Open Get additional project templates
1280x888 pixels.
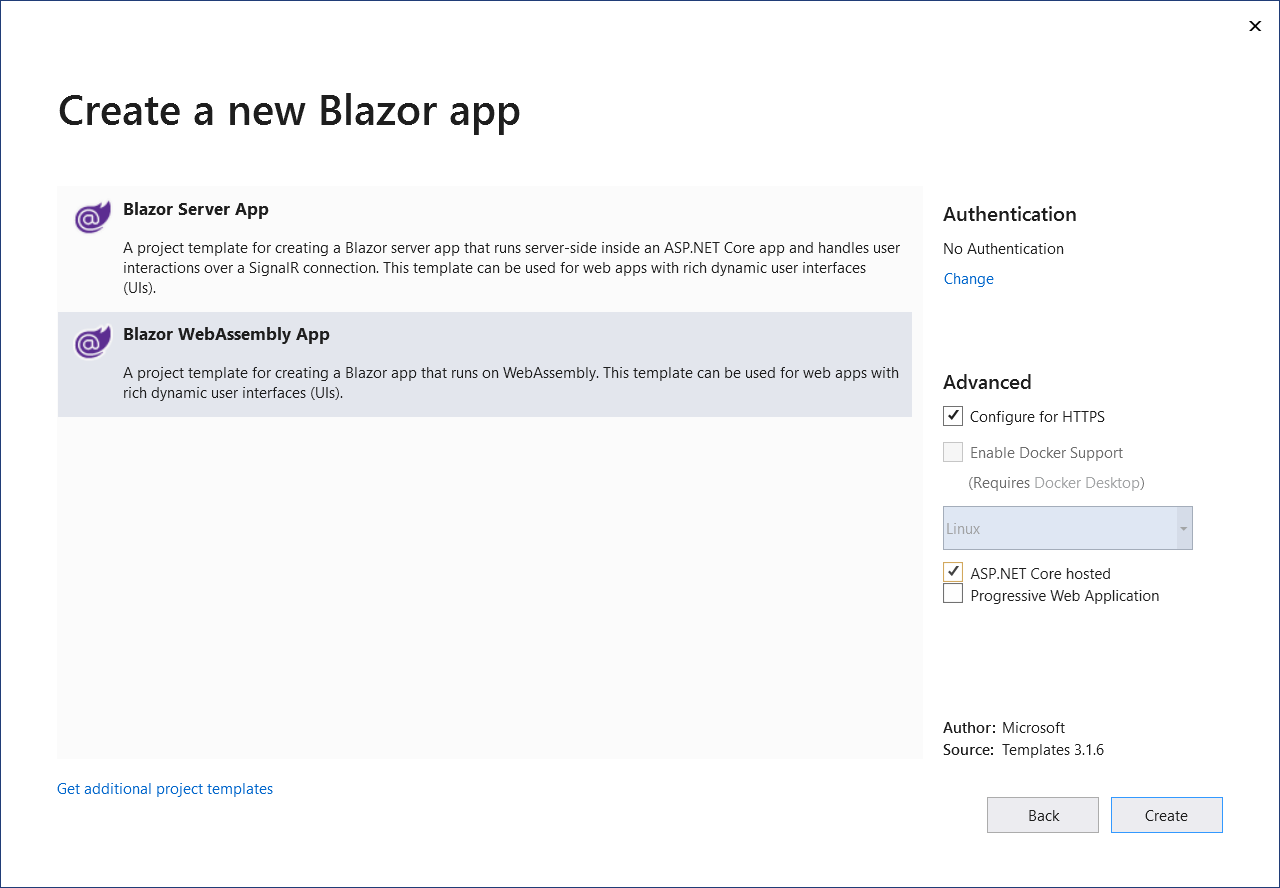point(164,788)
